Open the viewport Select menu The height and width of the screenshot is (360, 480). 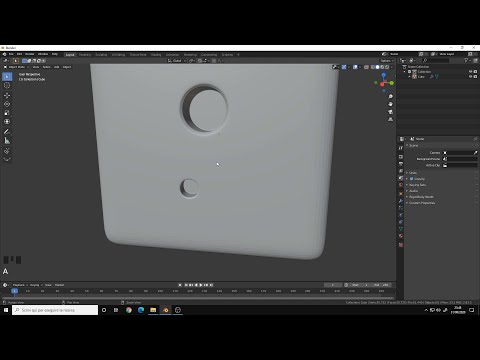[47, 67]
